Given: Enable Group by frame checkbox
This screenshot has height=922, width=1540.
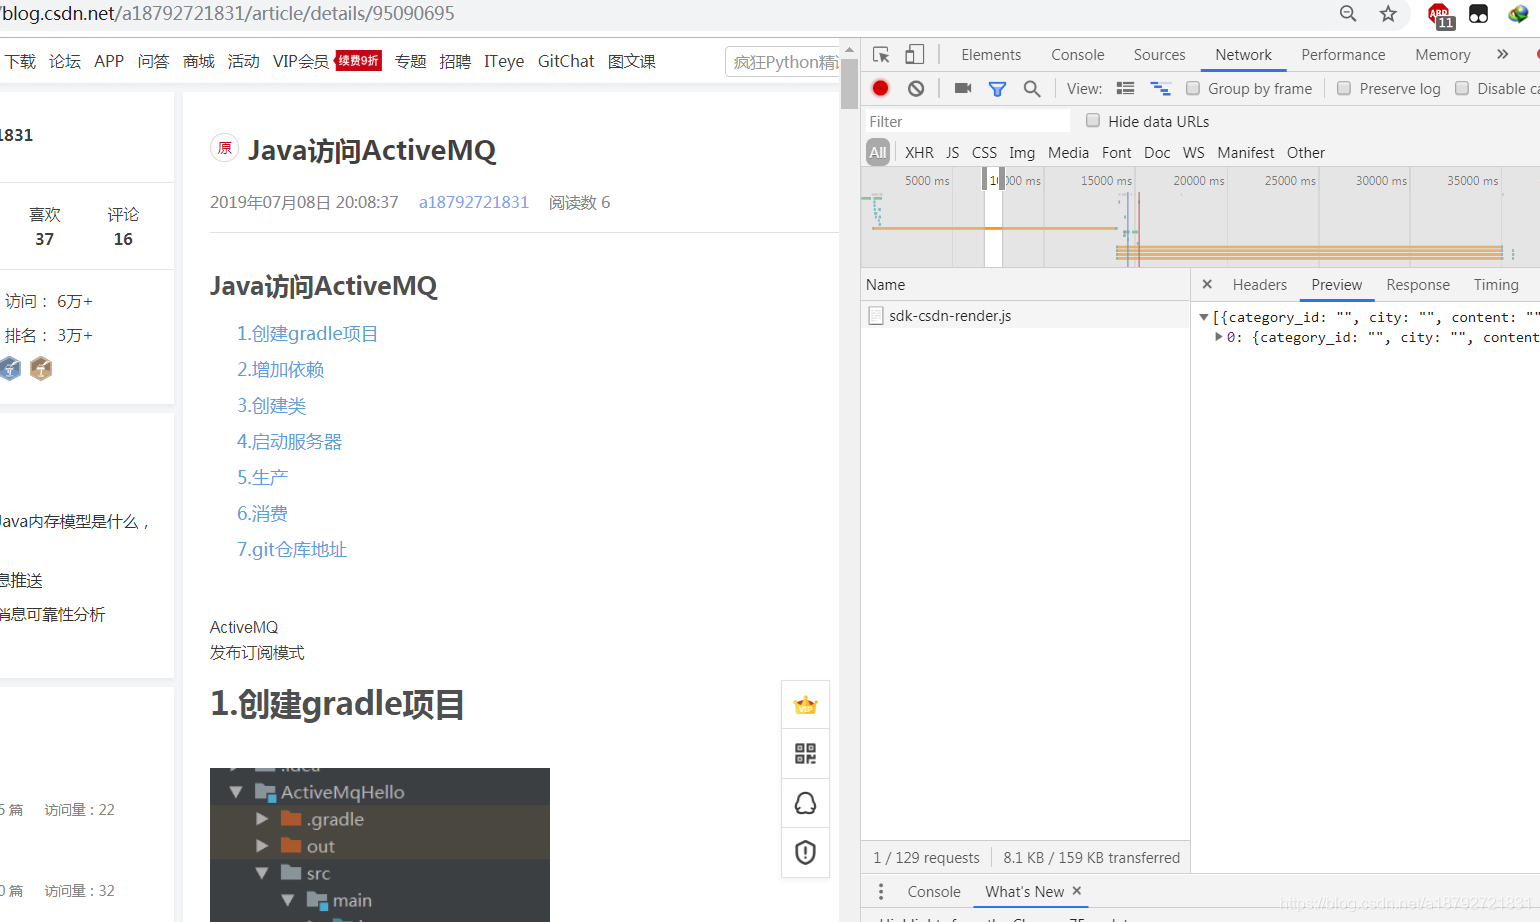Looking at the screenshot, I should 1193,88.
